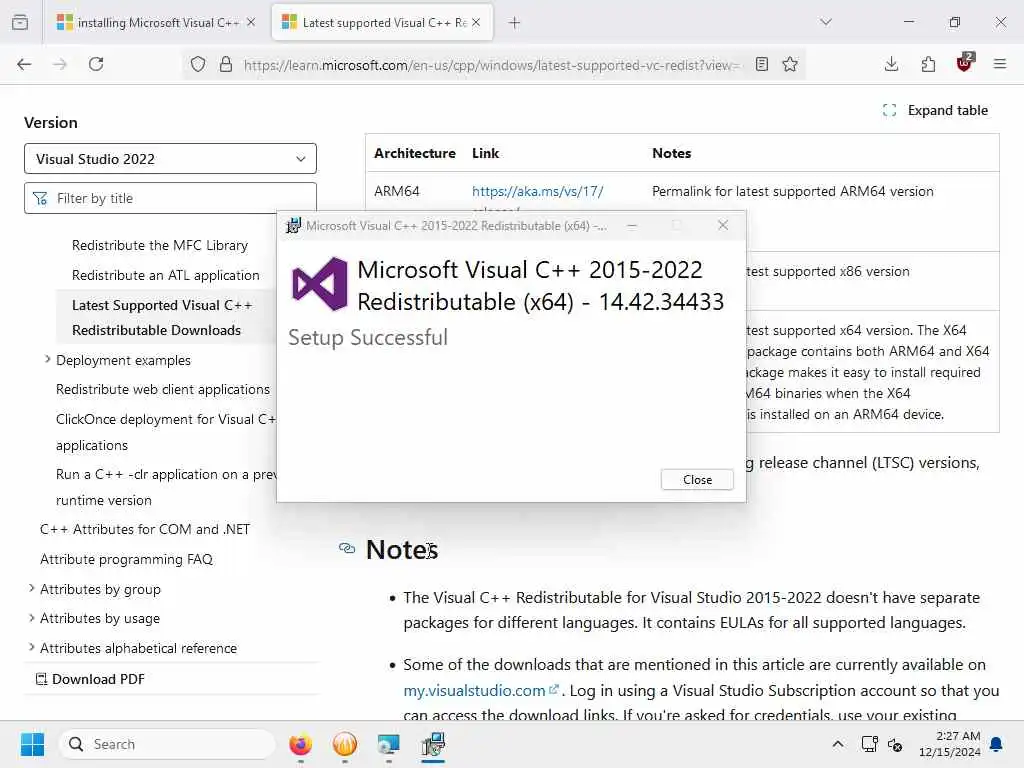Click the setup dialog title bar icon
1024x768 pixels.
tap(294, 225)
